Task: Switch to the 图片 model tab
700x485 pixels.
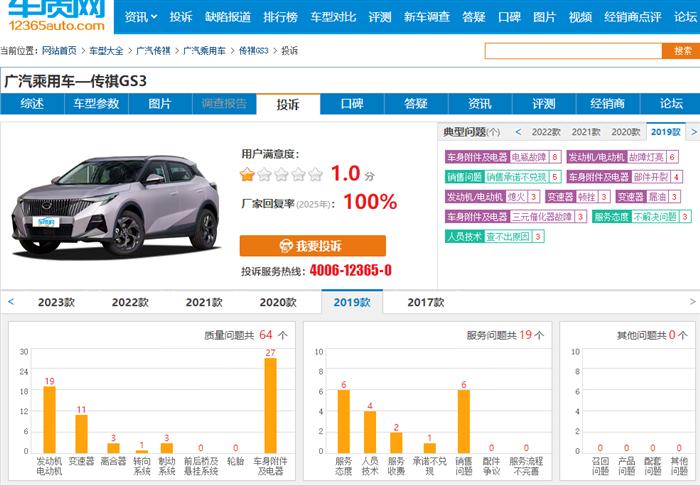Action: point(160,104)
